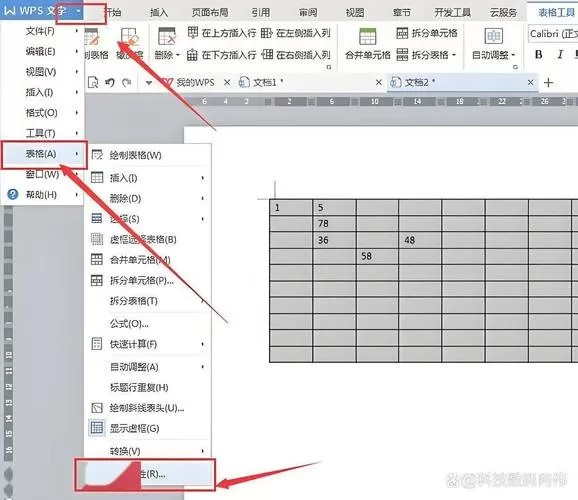Click the blue help question-mark icon
Image resolution: width=578 pixels, height=500 pixels.
13,194
